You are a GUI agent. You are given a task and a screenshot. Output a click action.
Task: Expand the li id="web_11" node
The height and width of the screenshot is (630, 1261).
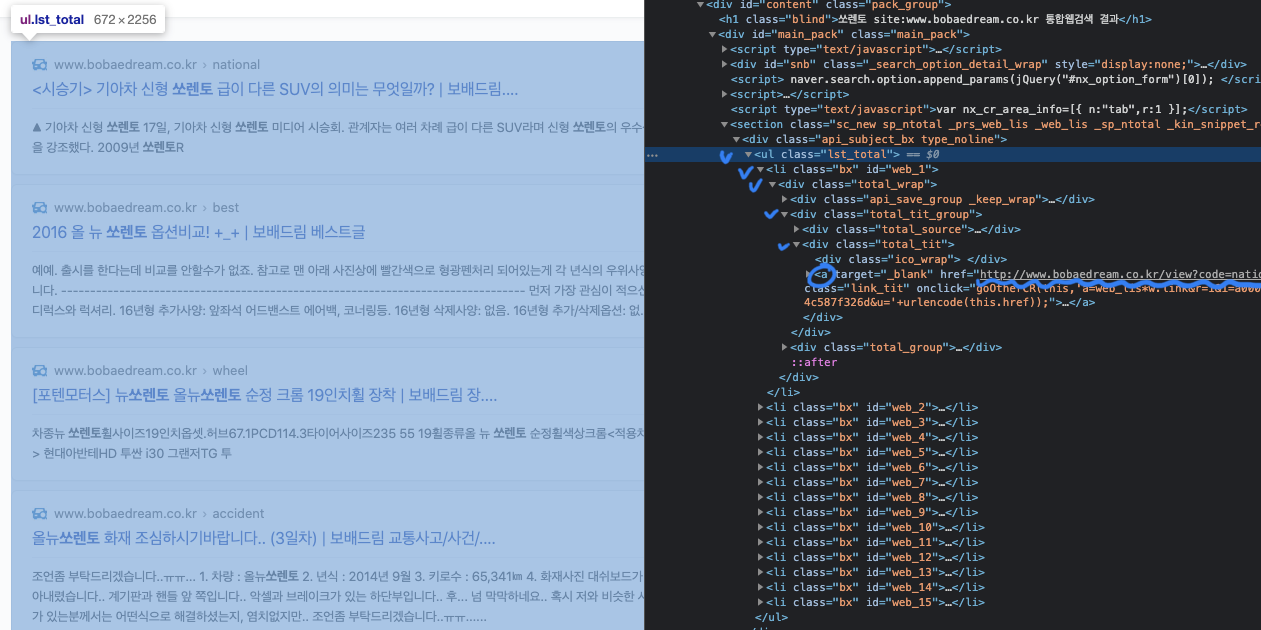(x=760, y=542)
